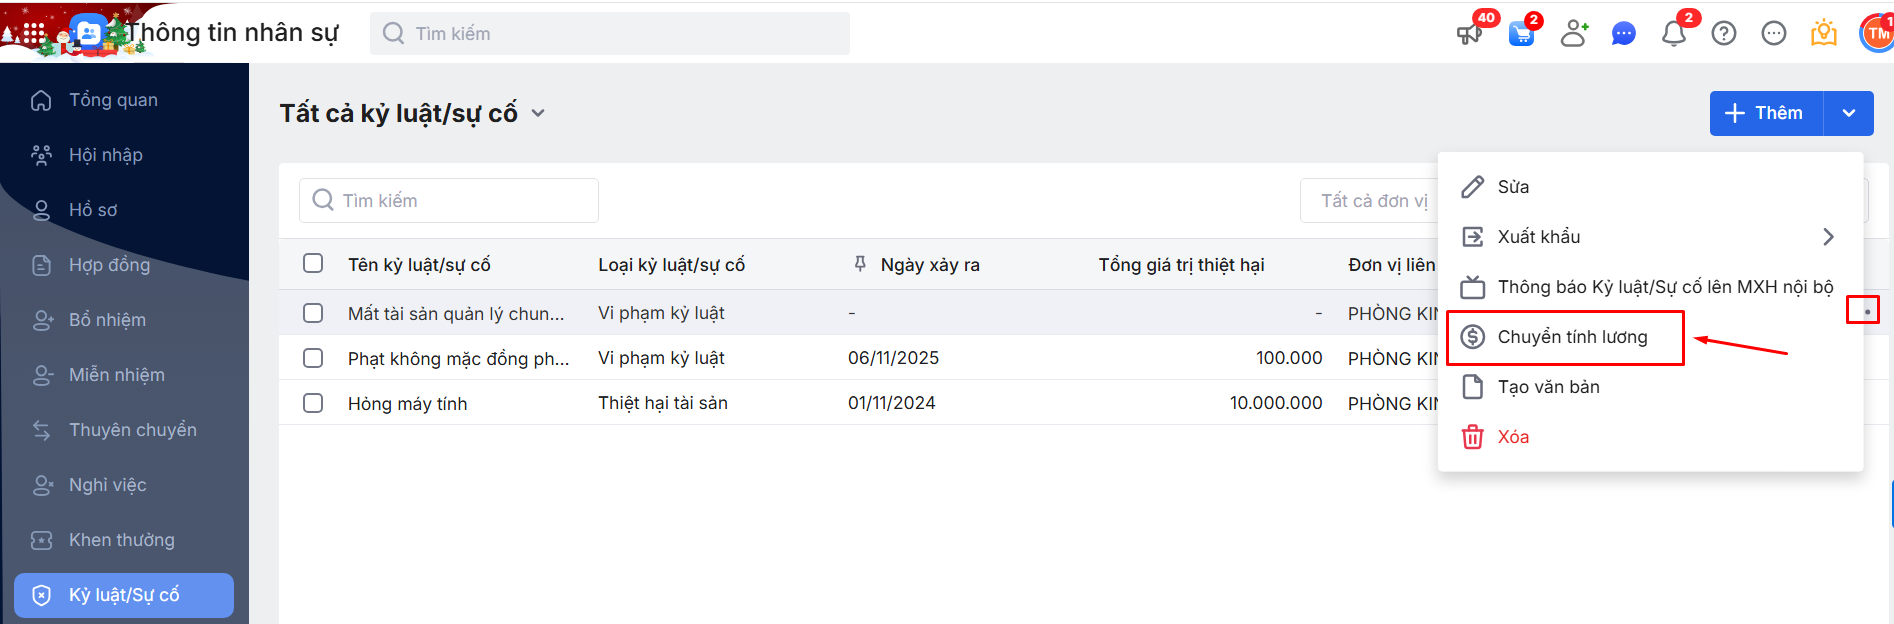Open the shopping cart icon
This screenshot has height=624, width=1894.
coord(1521,34)
